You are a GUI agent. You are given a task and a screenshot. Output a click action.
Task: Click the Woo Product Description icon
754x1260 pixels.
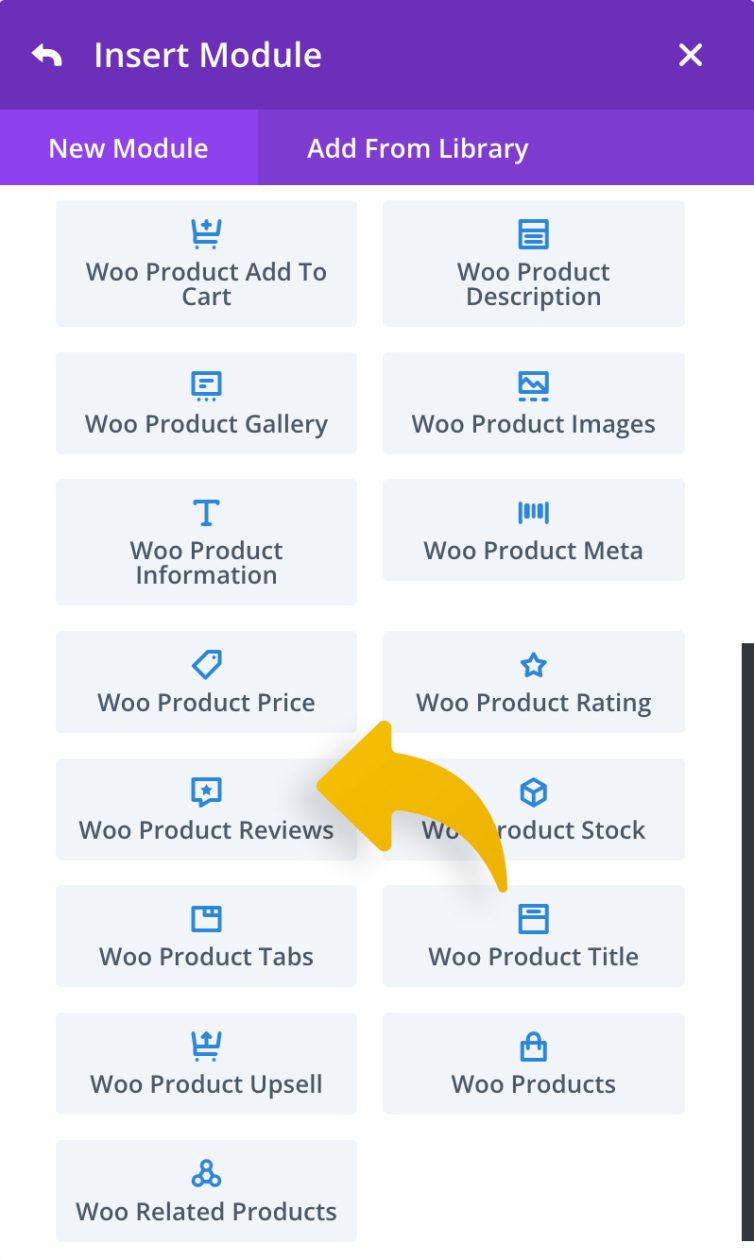(x=533, y=234)
